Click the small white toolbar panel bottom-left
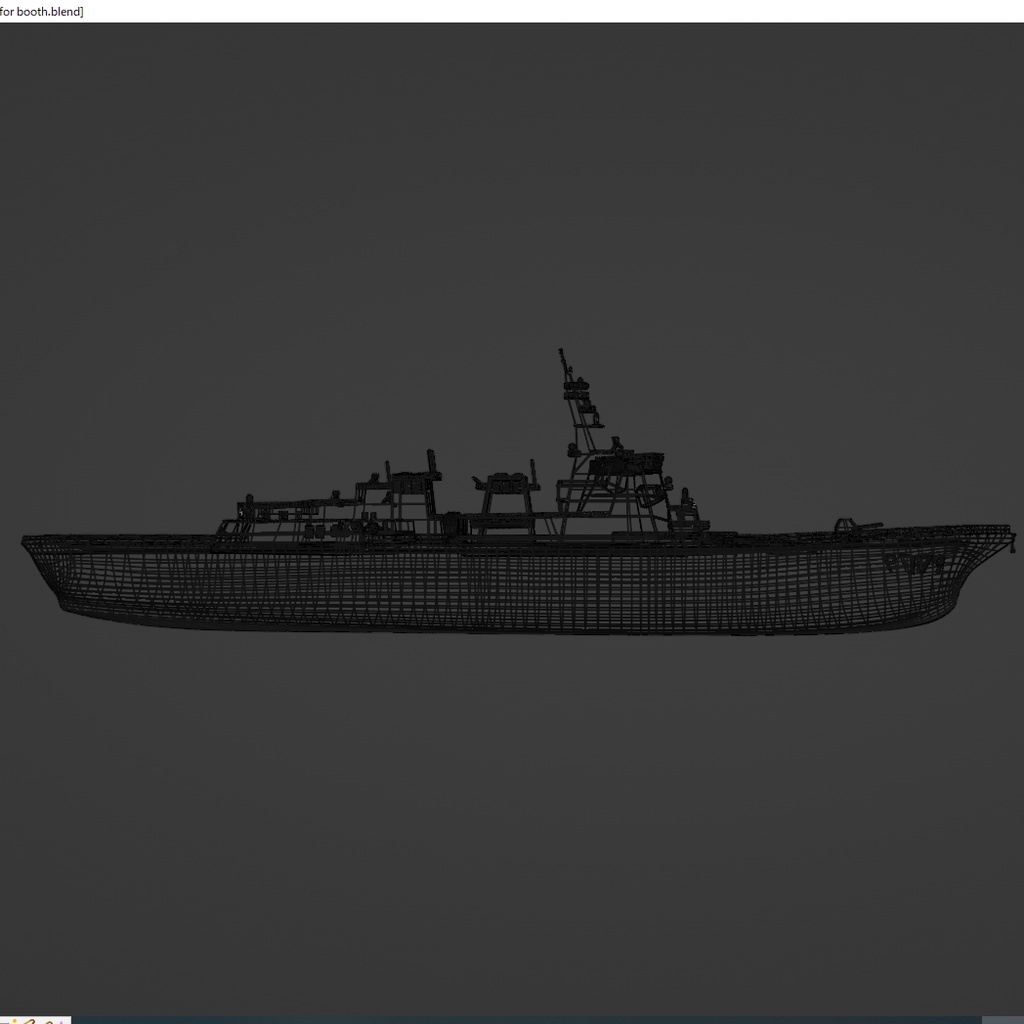Screen dimensions: 1024x1024 coord(35,1020)
